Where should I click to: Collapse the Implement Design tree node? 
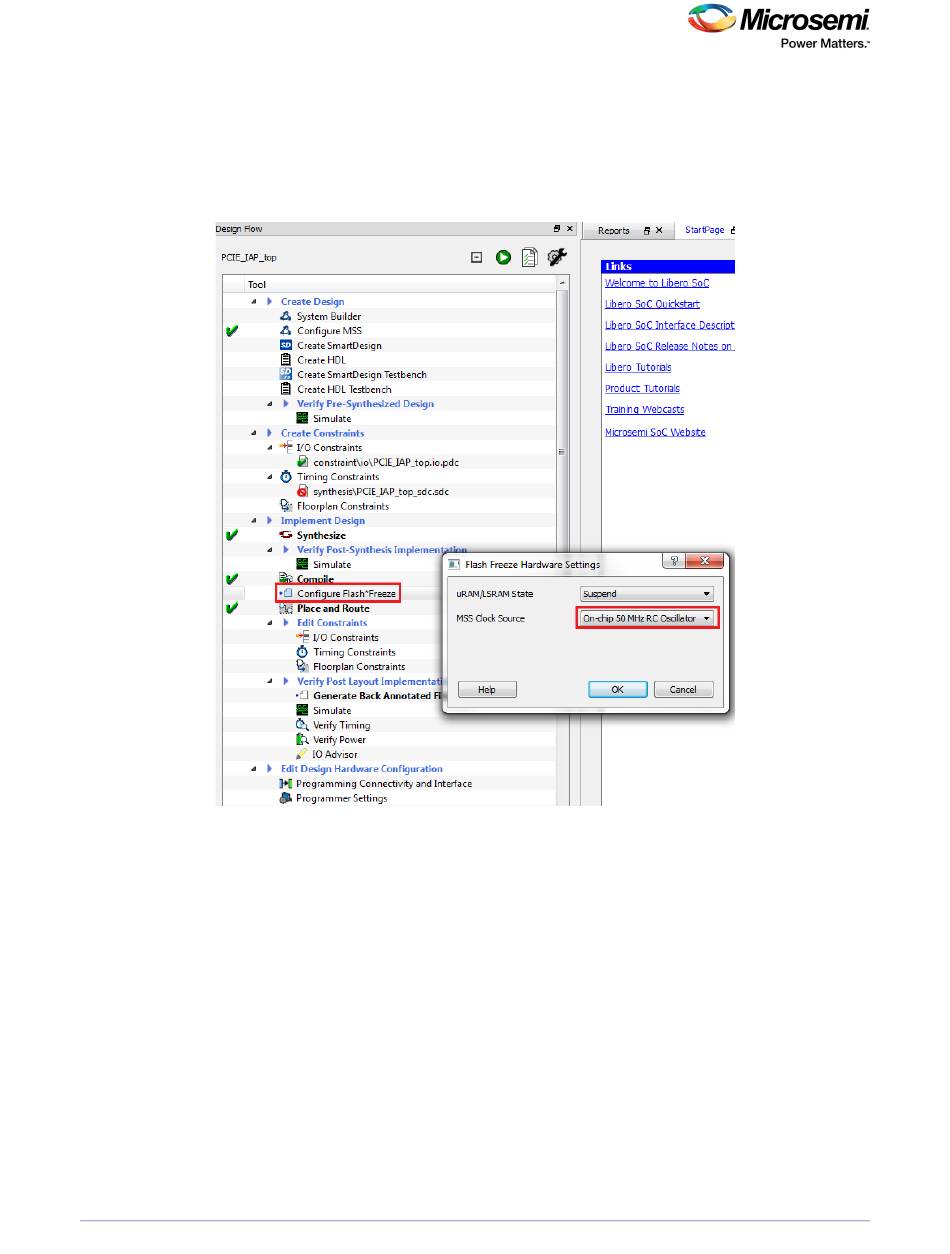tap(254, 521)
